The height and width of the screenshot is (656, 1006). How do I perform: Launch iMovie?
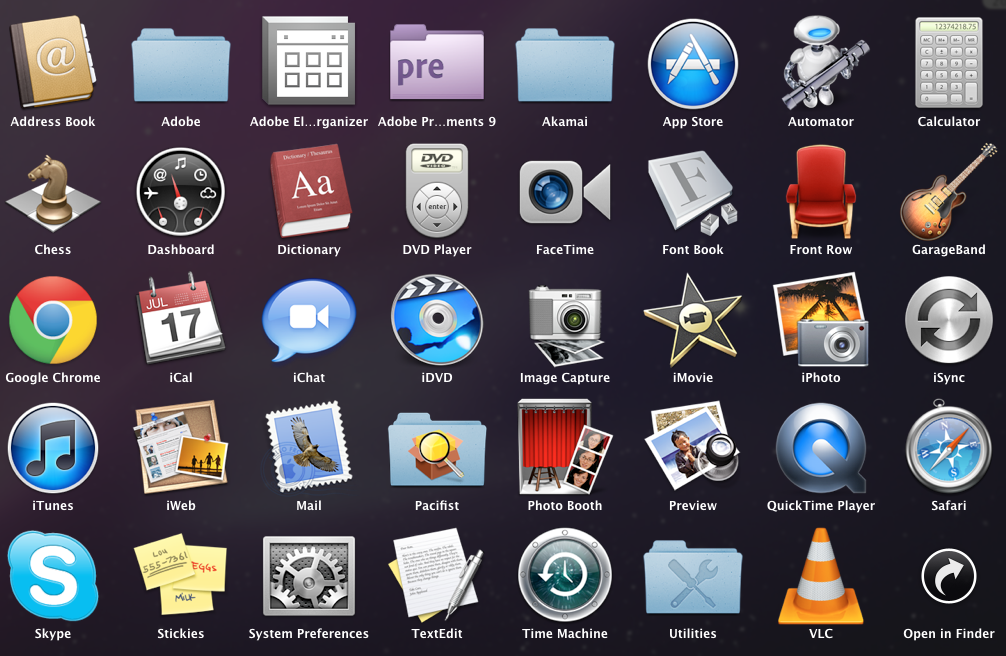693,320
